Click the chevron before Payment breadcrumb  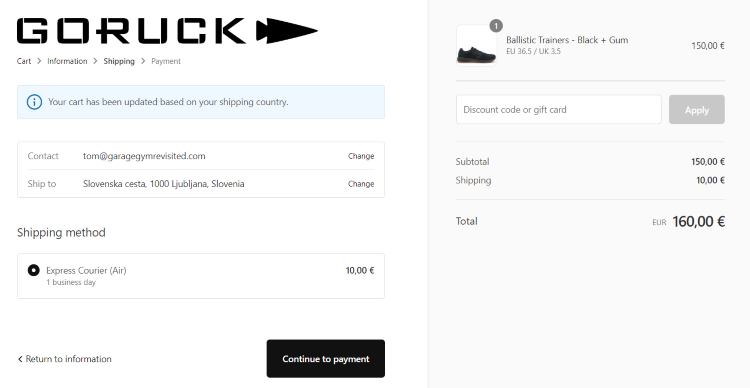click(143, 61)
